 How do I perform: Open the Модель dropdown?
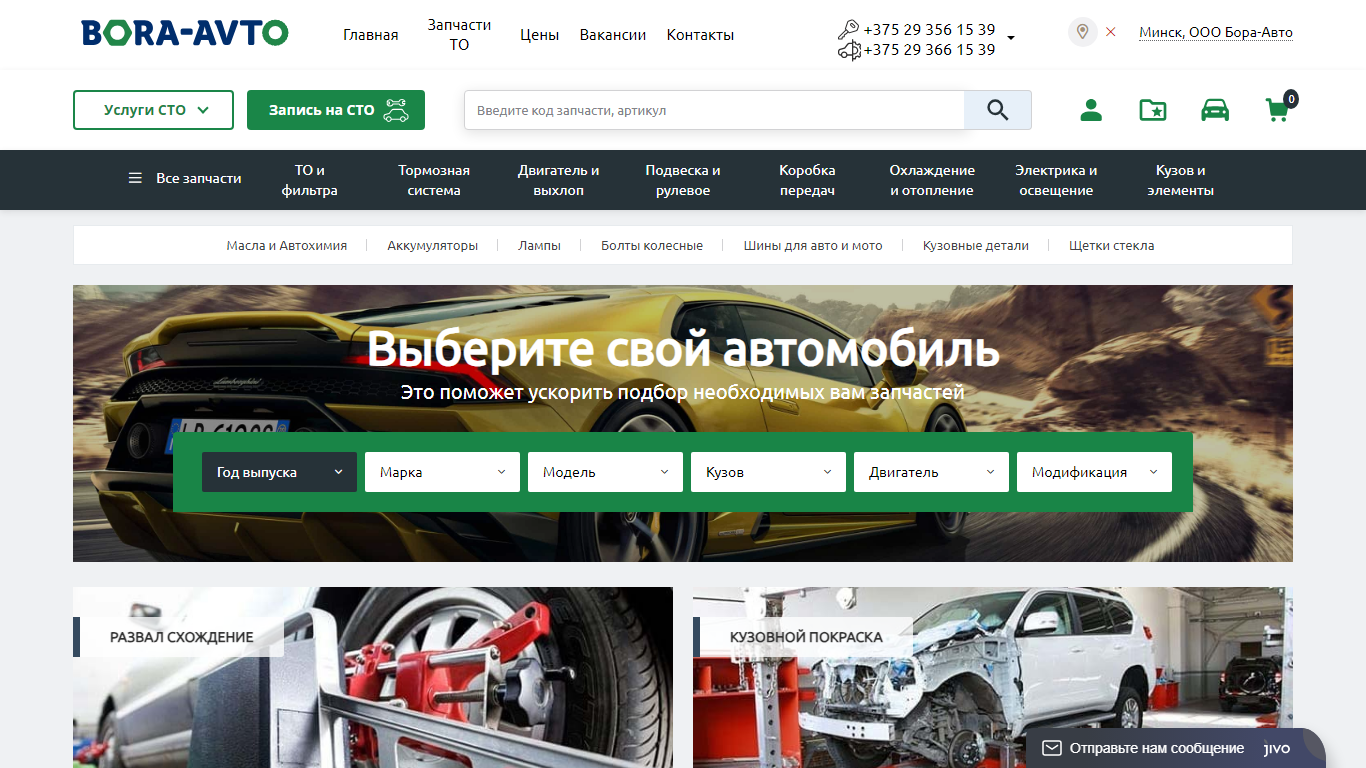coord(605,472)
